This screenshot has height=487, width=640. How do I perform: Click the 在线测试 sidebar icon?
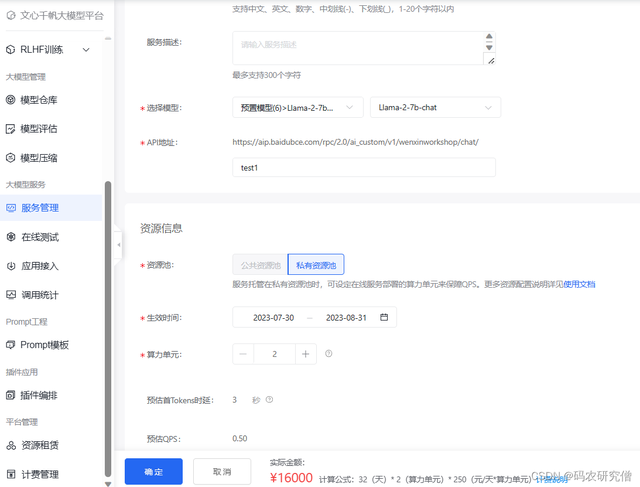click(x=11, y=237)
